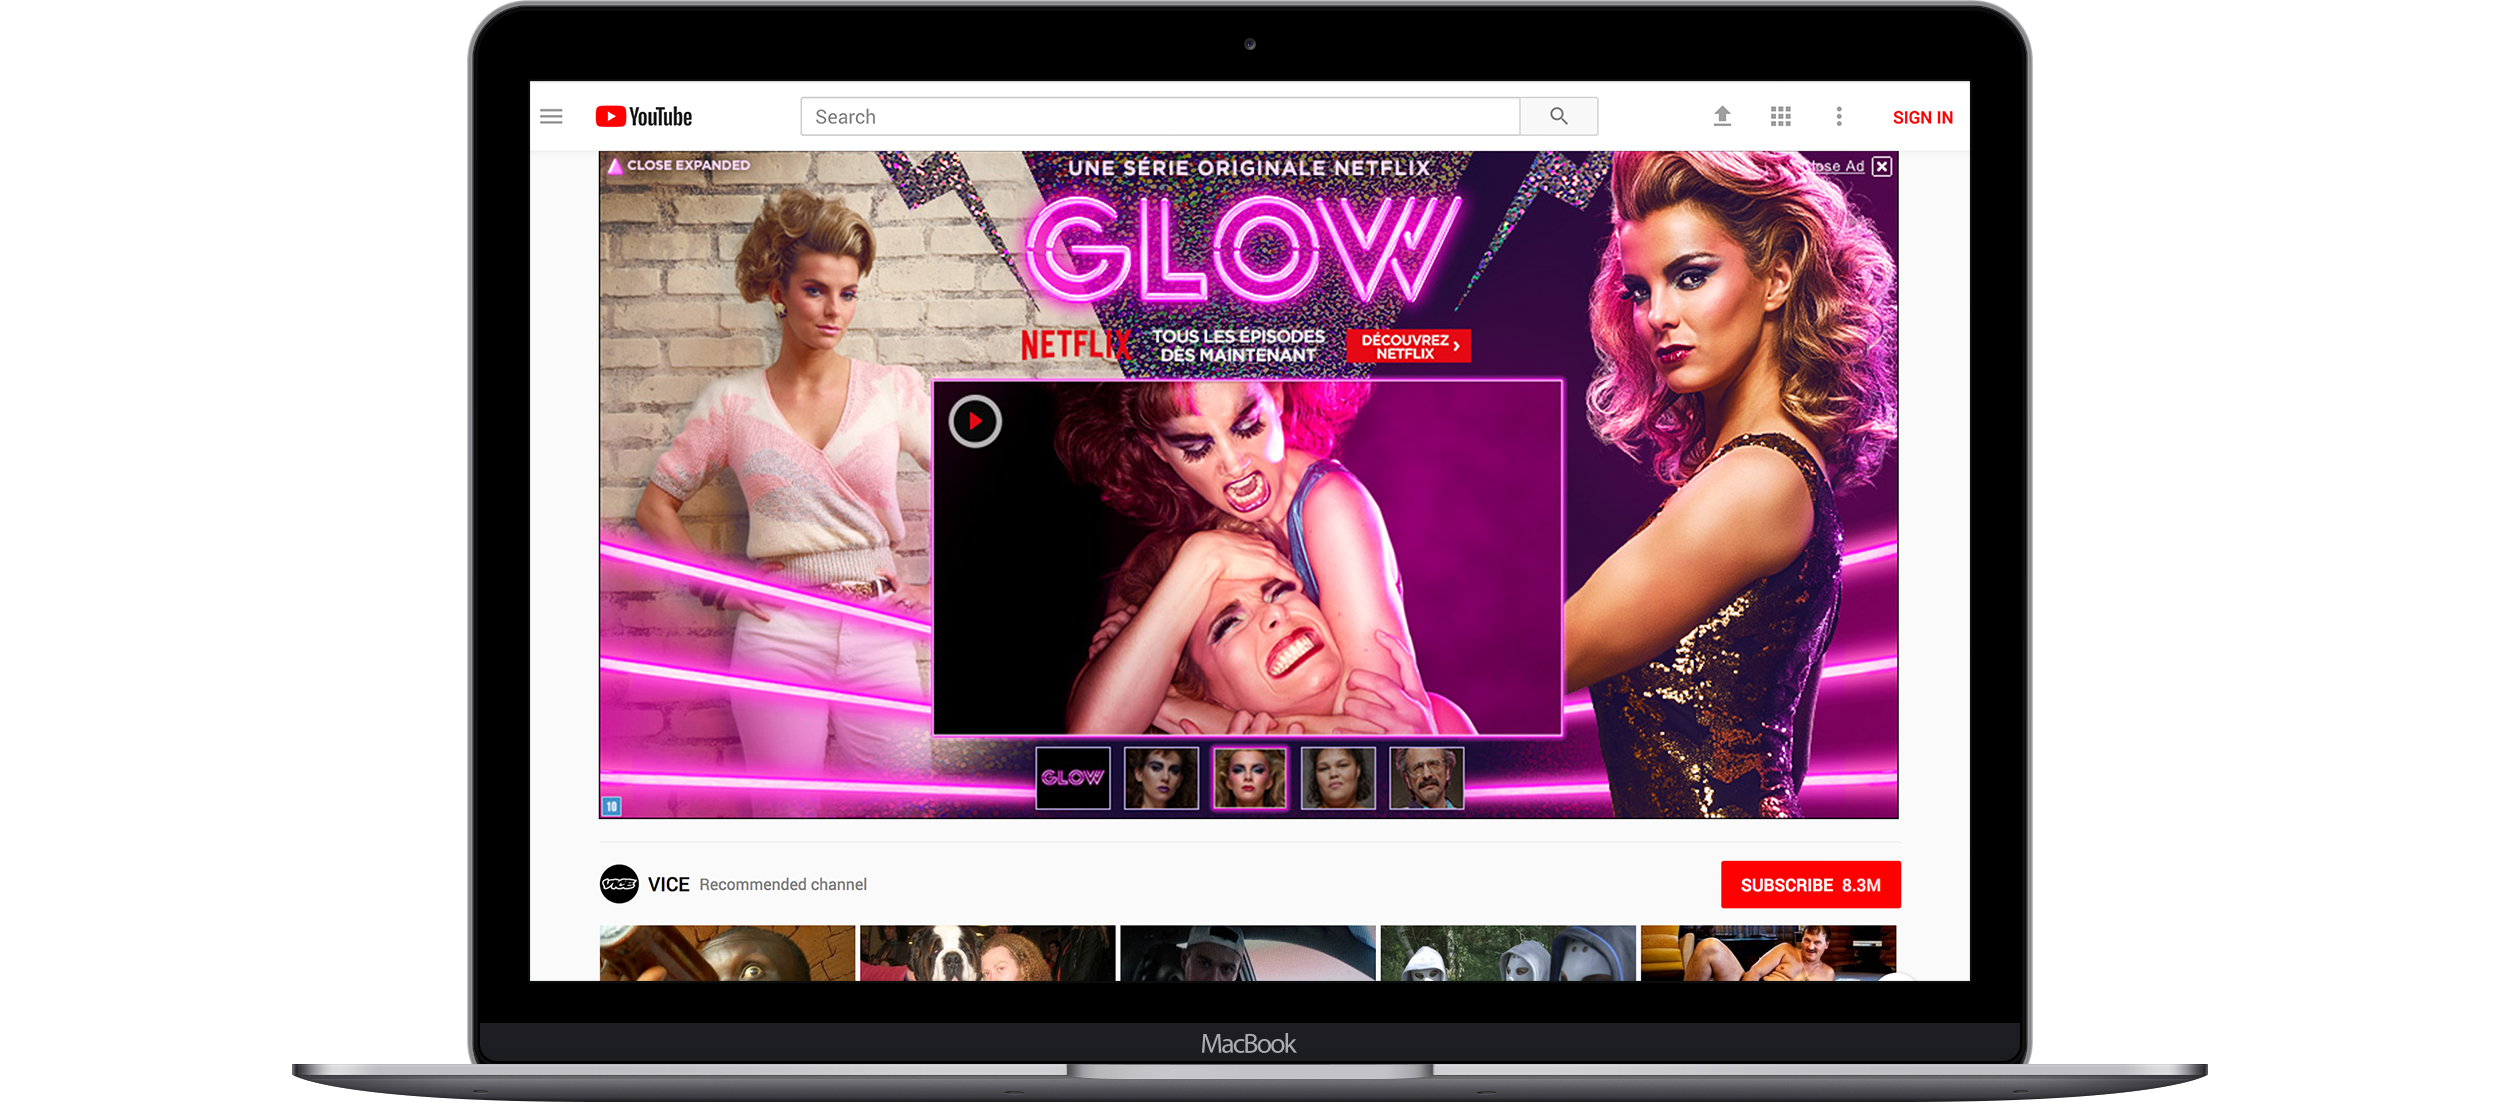
Task: Open the upload video icon
Action: coord(1722,117)
